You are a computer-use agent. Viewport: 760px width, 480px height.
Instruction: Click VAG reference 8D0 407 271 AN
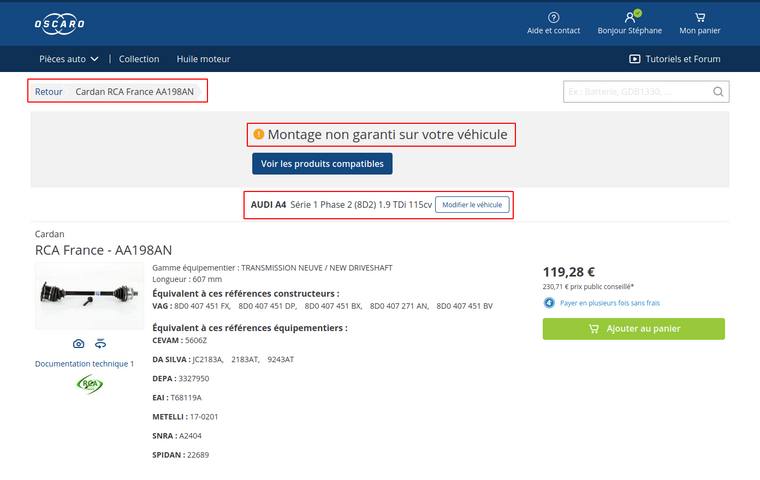pyautogui.click(x=399, y=306)
